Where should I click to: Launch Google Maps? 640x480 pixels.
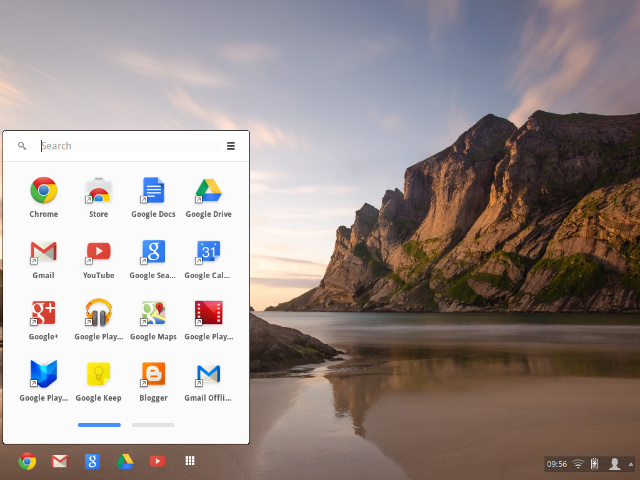[153, 313]
